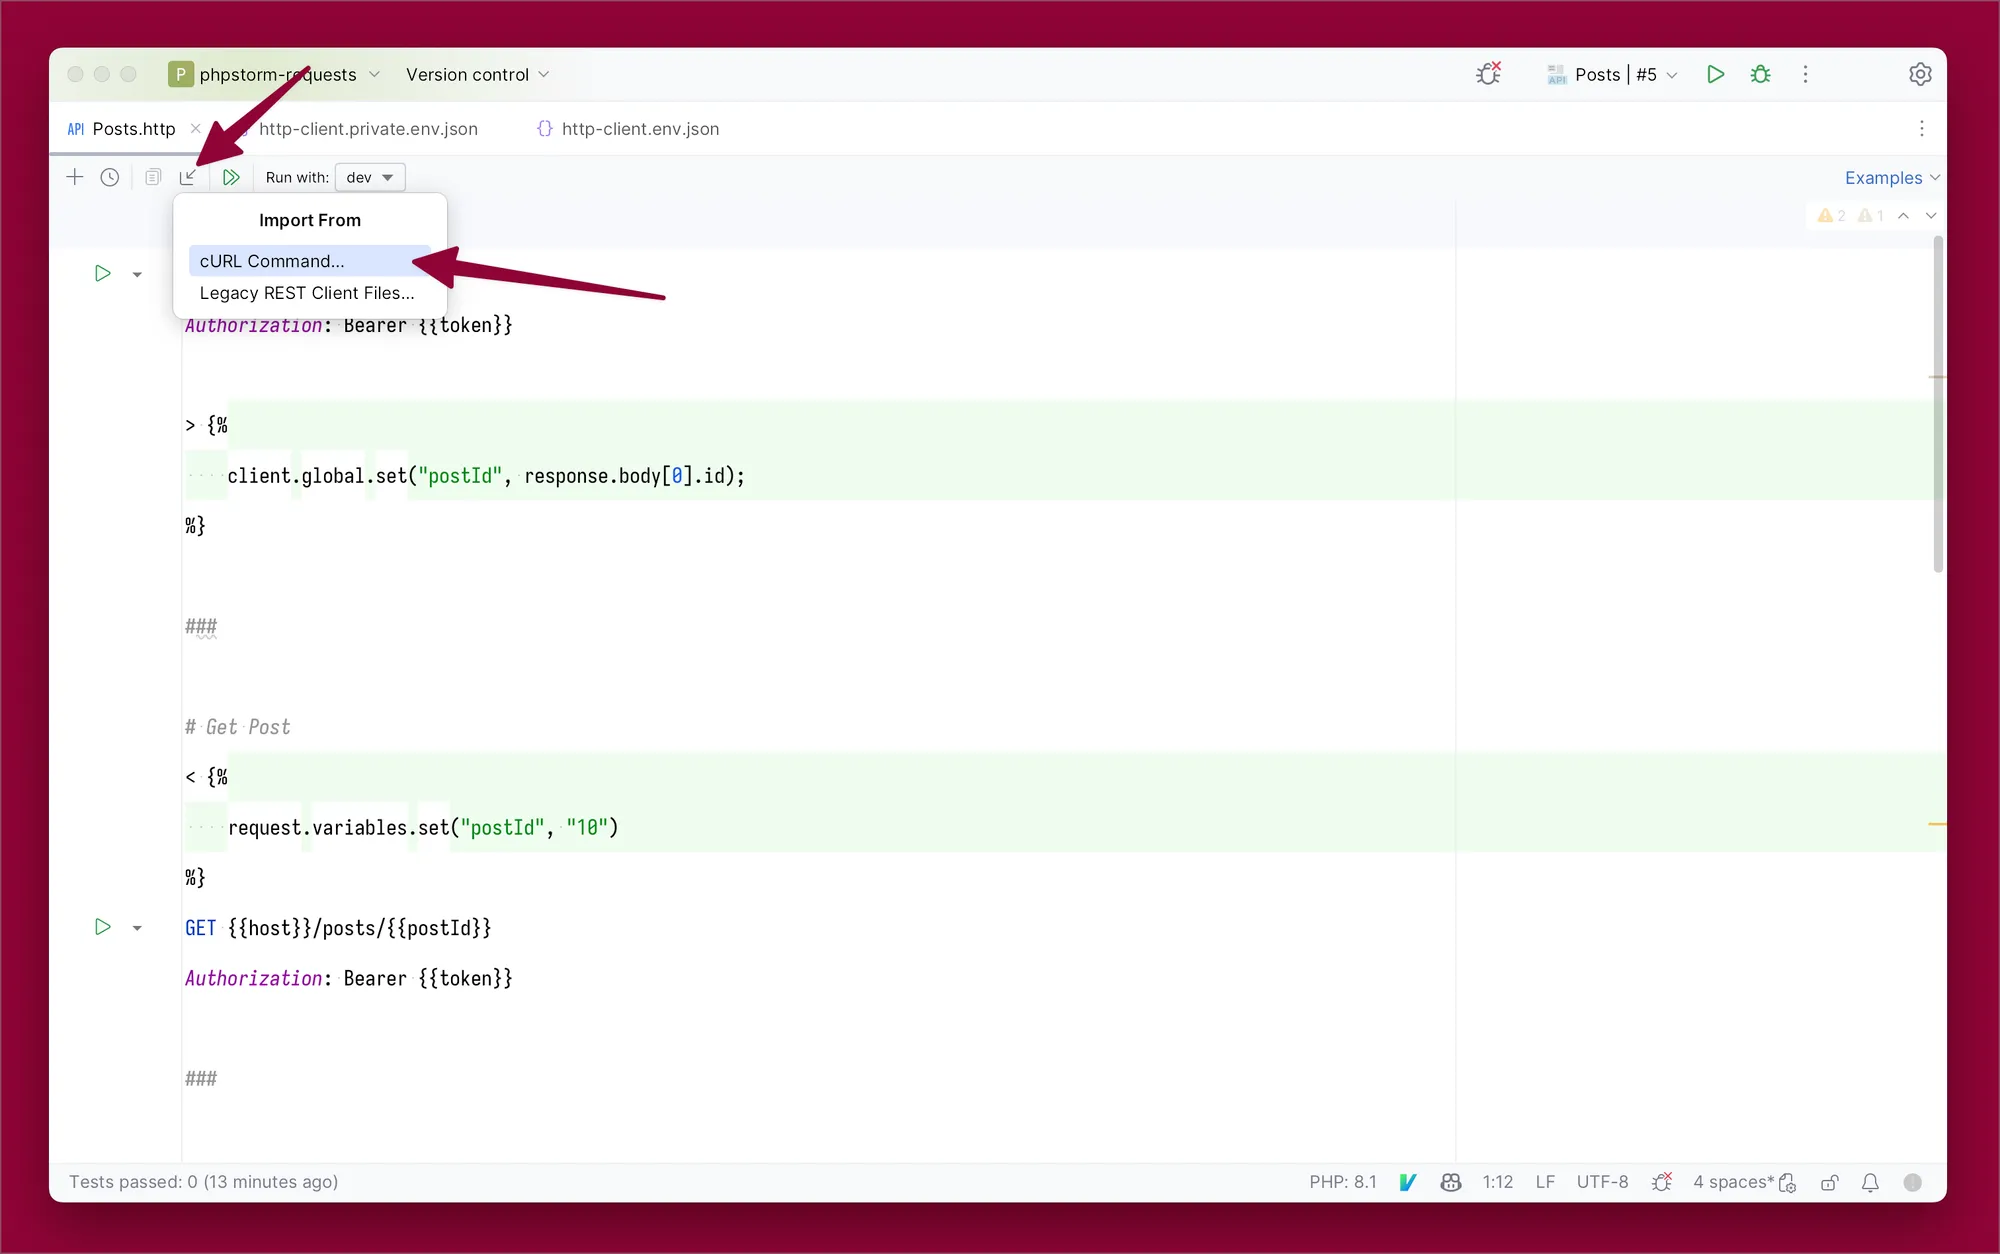Viewport: 2000px width, 1254px height.
Task: Click the warnings count inspection widget
Action: 1850,215
